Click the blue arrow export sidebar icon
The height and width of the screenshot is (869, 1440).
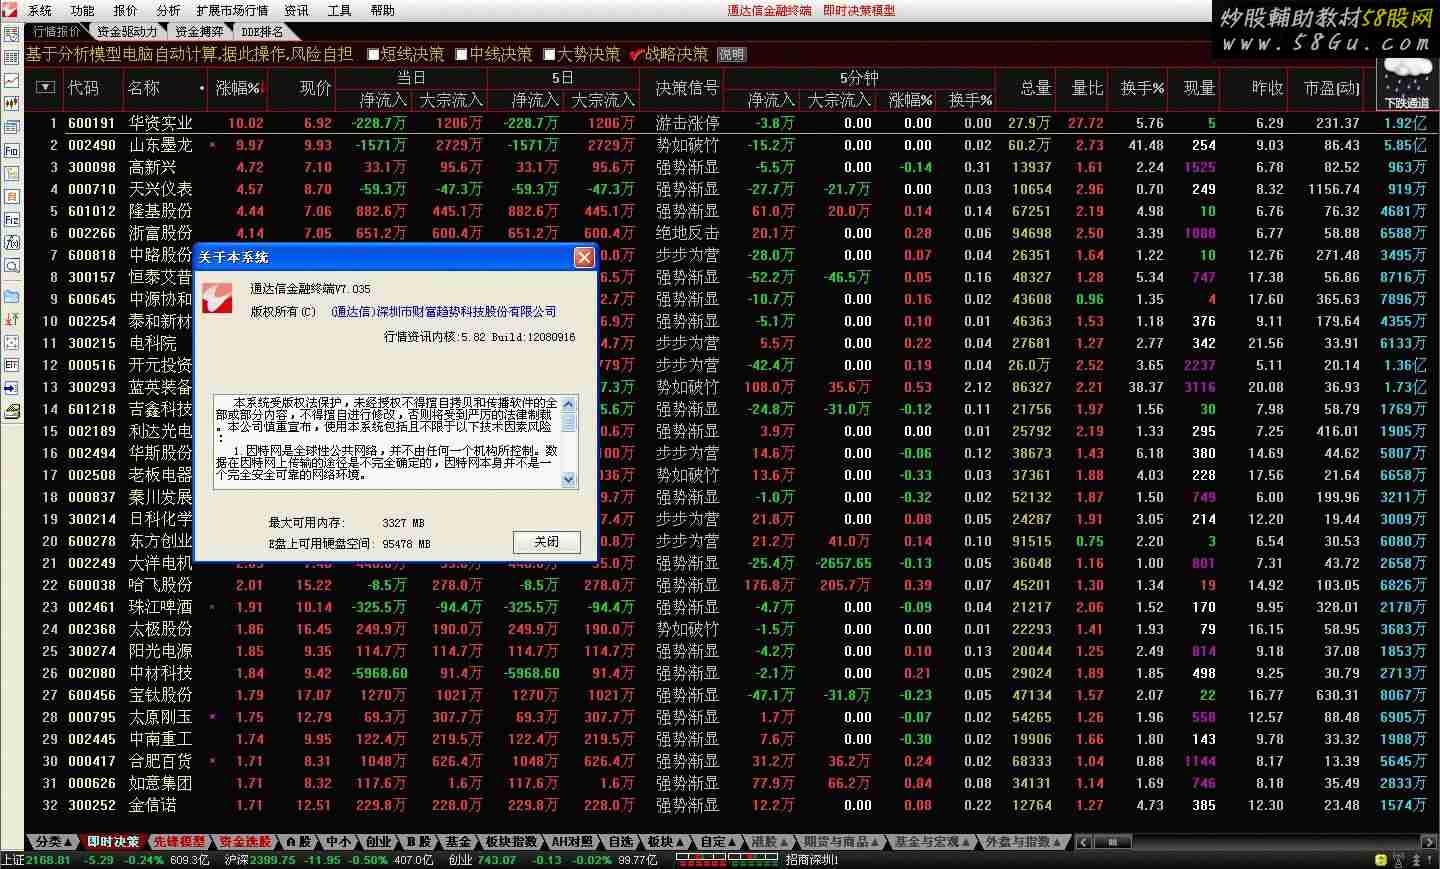[x=11, y=388]
